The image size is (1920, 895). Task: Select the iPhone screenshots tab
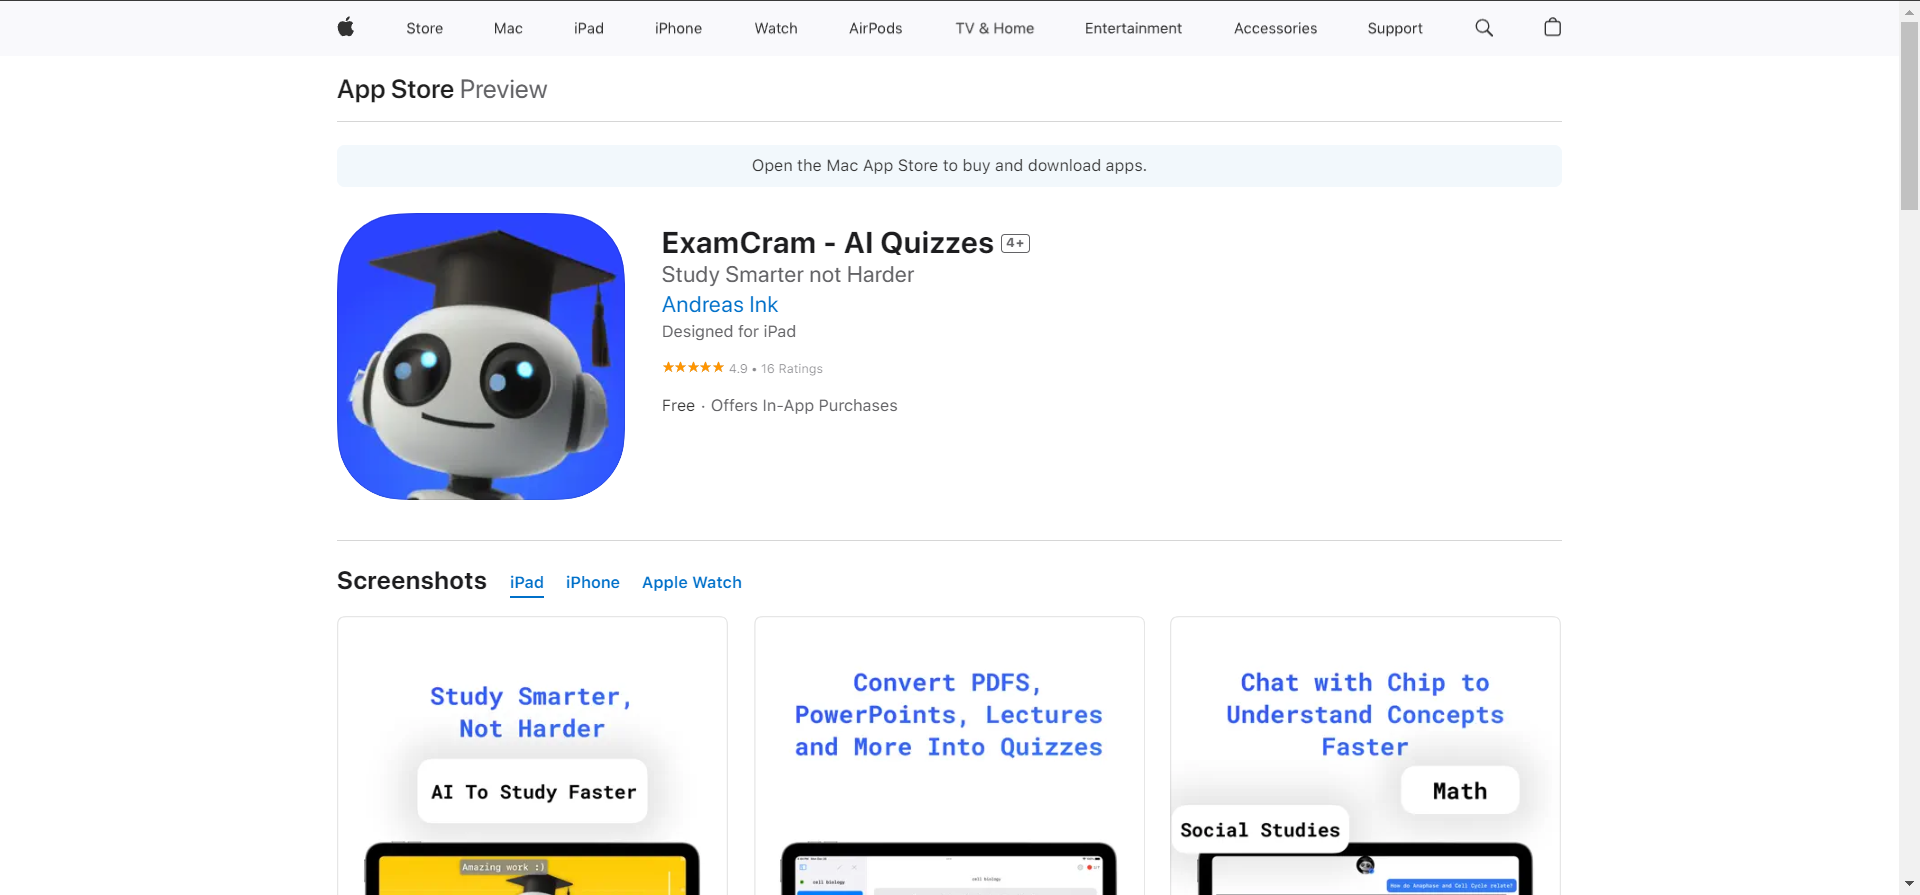coord(593,582)
